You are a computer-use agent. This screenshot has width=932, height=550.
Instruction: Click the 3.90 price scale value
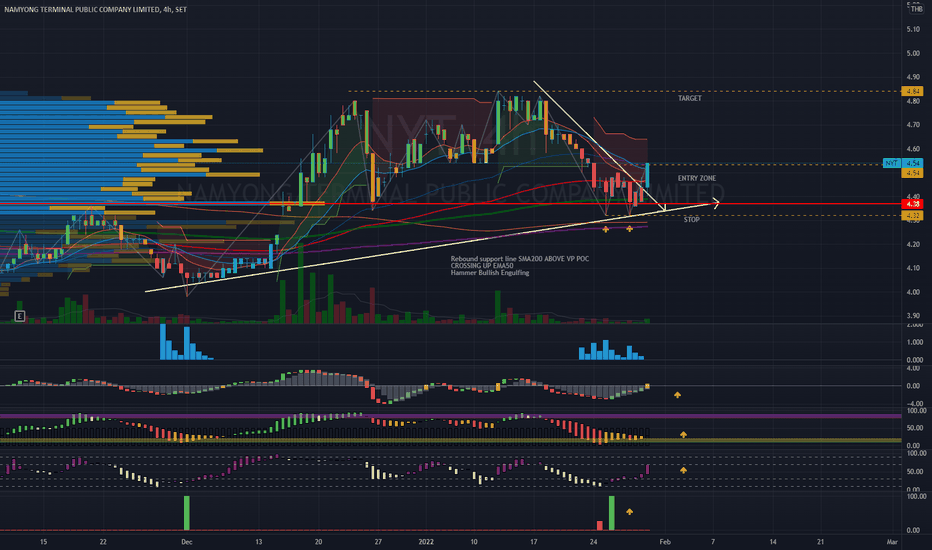pyautogui.click(x=913, y=316)
